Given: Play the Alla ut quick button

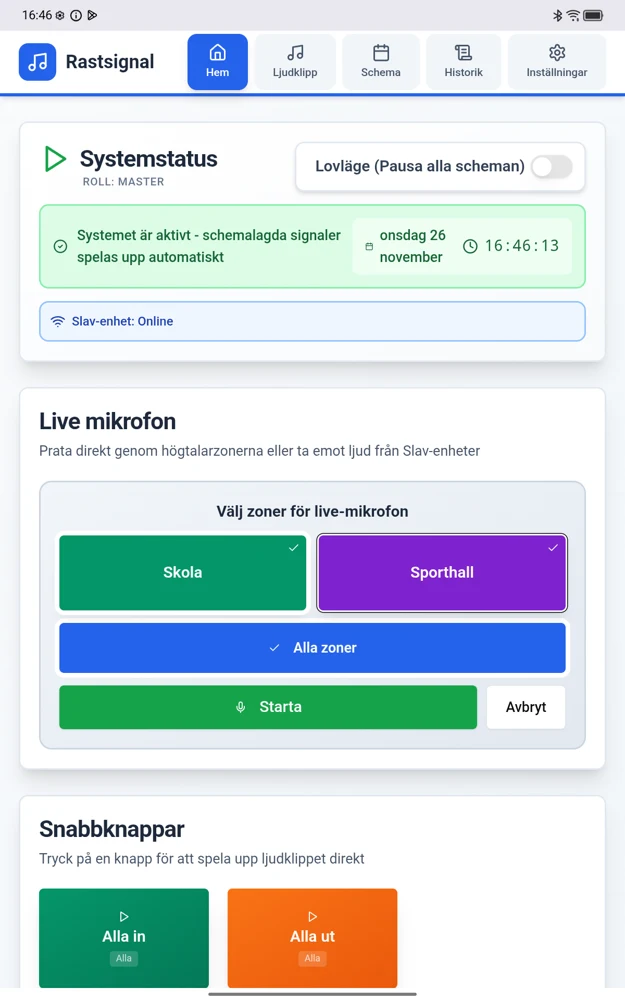Looking at the screenshot, I should pos(312,938).
